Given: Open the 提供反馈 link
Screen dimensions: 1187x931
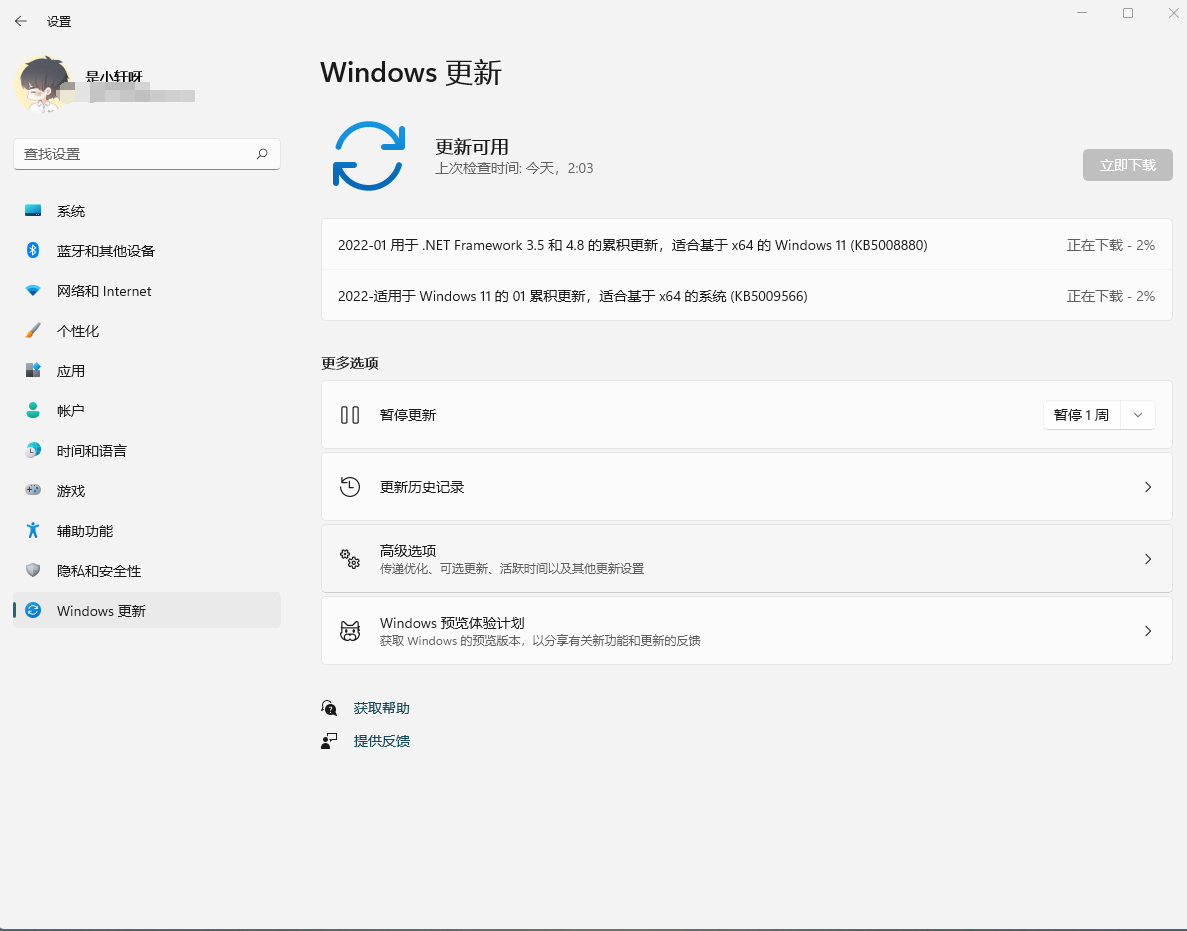Looking at the screenshot, I should click(x=380, y=741).
